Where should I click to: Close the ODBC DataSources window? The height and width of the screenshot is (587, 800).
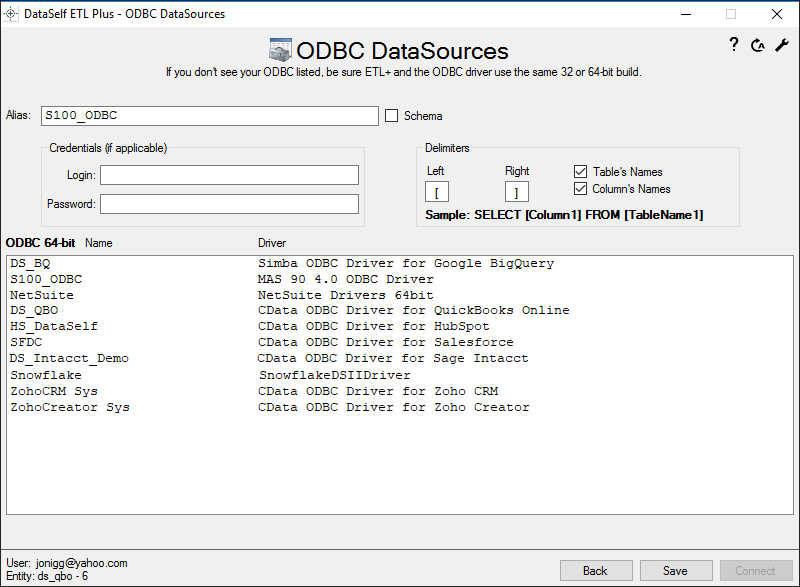click(x=776, y=14)
